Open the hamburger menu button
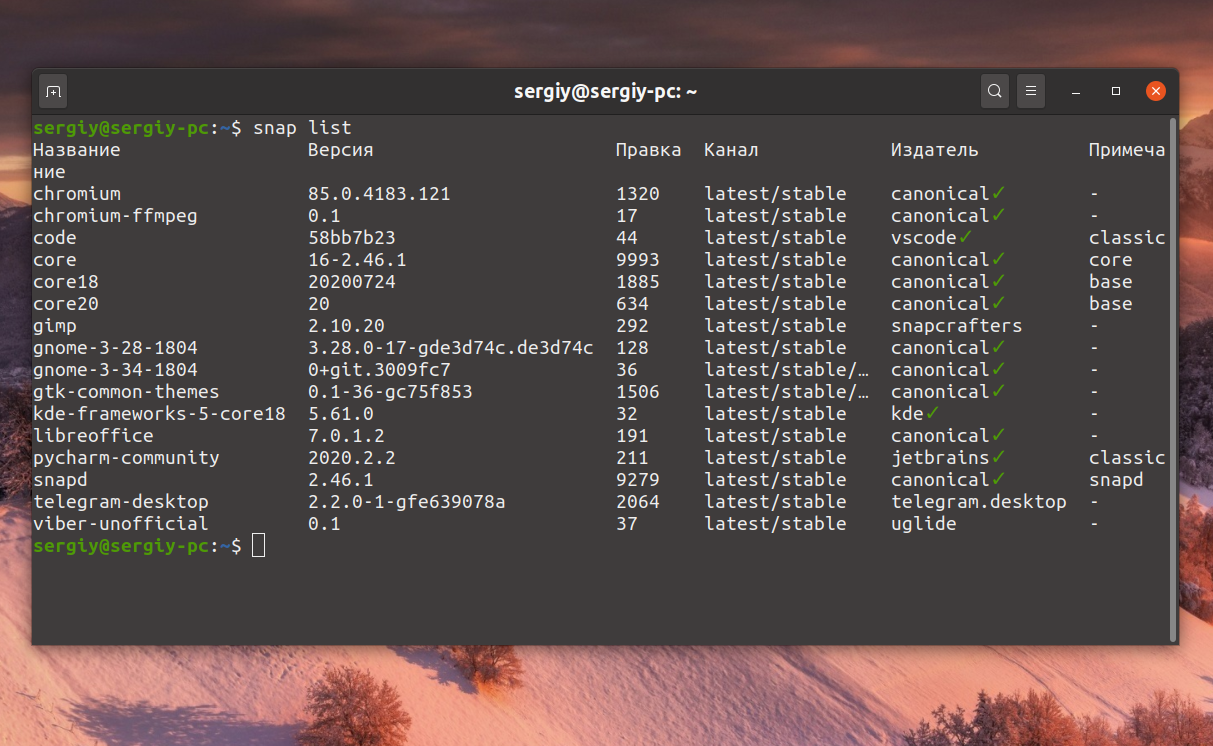 pos(1031,91)
